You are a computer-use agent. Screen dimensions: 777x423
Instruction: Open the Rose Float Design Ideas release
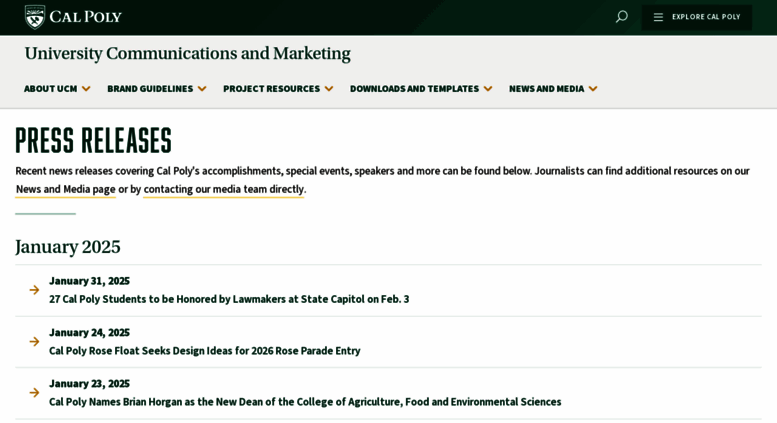click(205, 351)
